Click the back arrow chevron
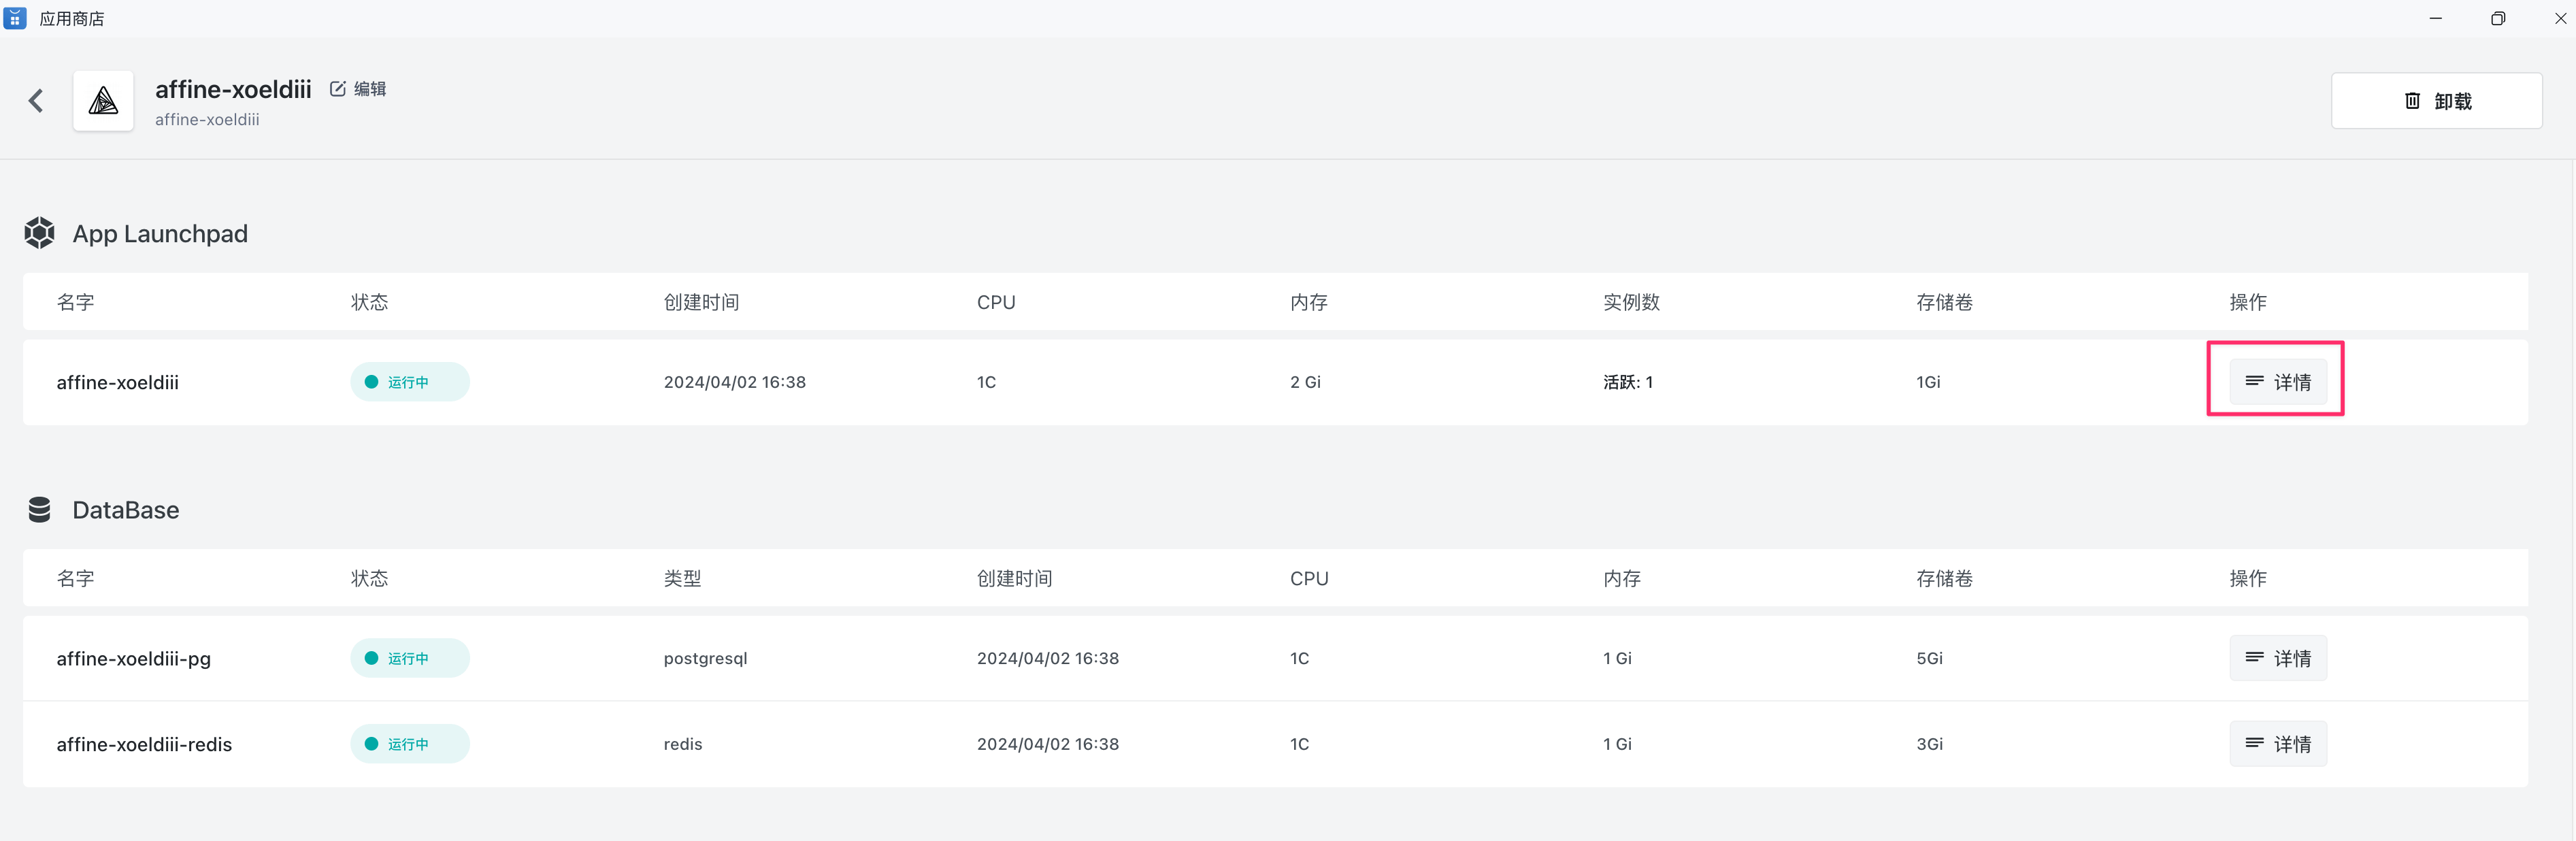This screenshot has width=2576, height=841. (x=36, y=100)
